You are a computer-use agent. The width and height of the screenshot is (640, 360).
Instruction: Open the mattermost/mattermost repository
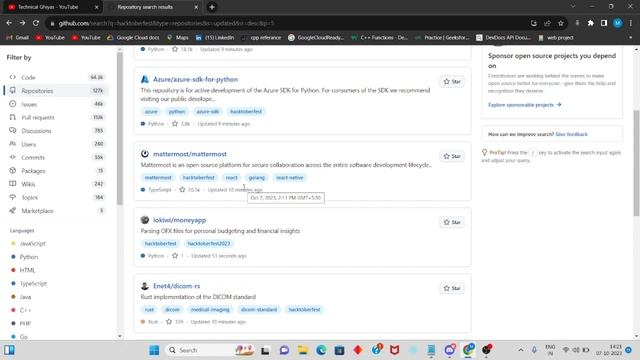190,154
